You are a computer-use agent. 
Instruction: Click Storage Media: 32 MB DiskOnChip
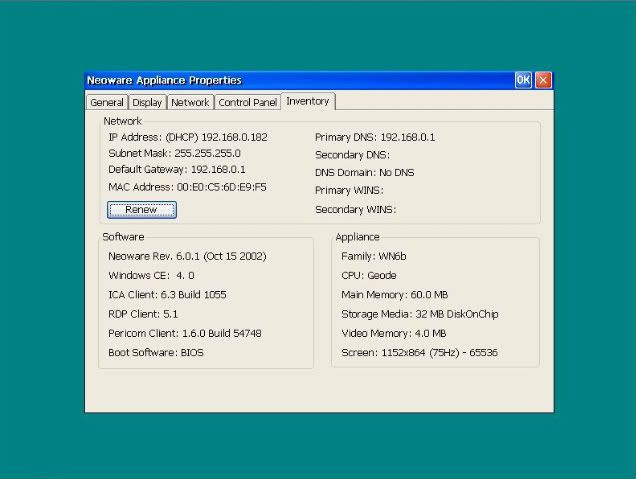click(x=420, y=314)
